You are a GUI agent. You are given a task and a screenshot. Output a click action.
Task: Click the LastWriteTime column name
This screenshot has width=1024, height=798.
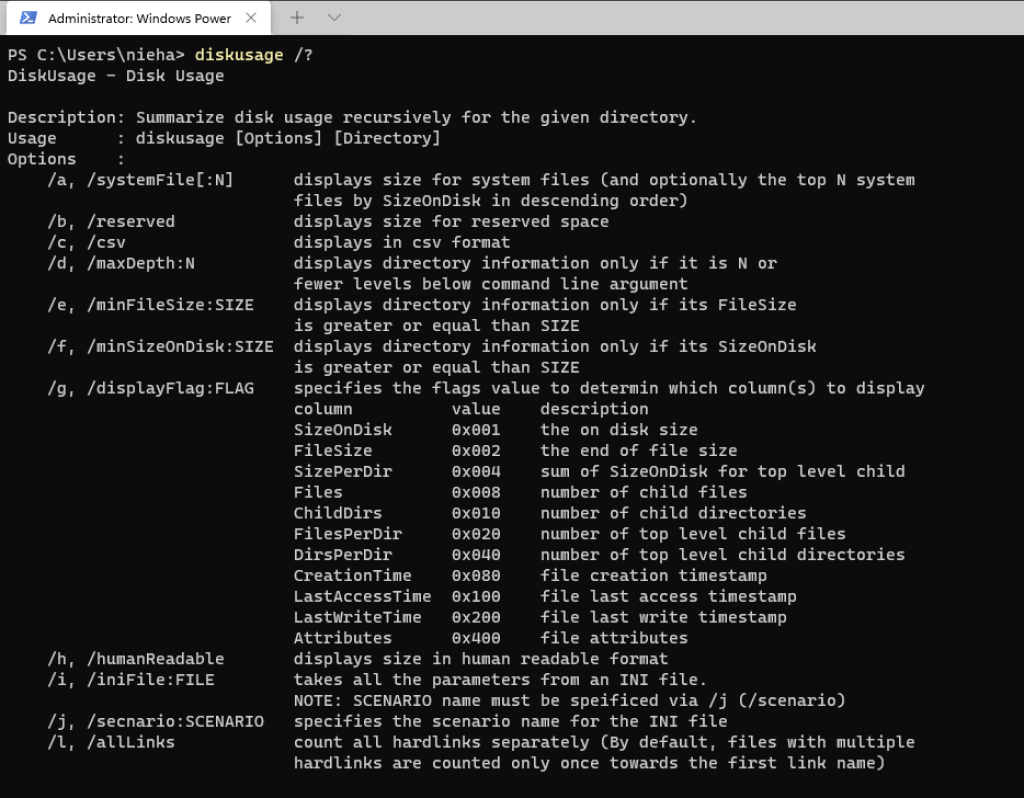[357, 617]
